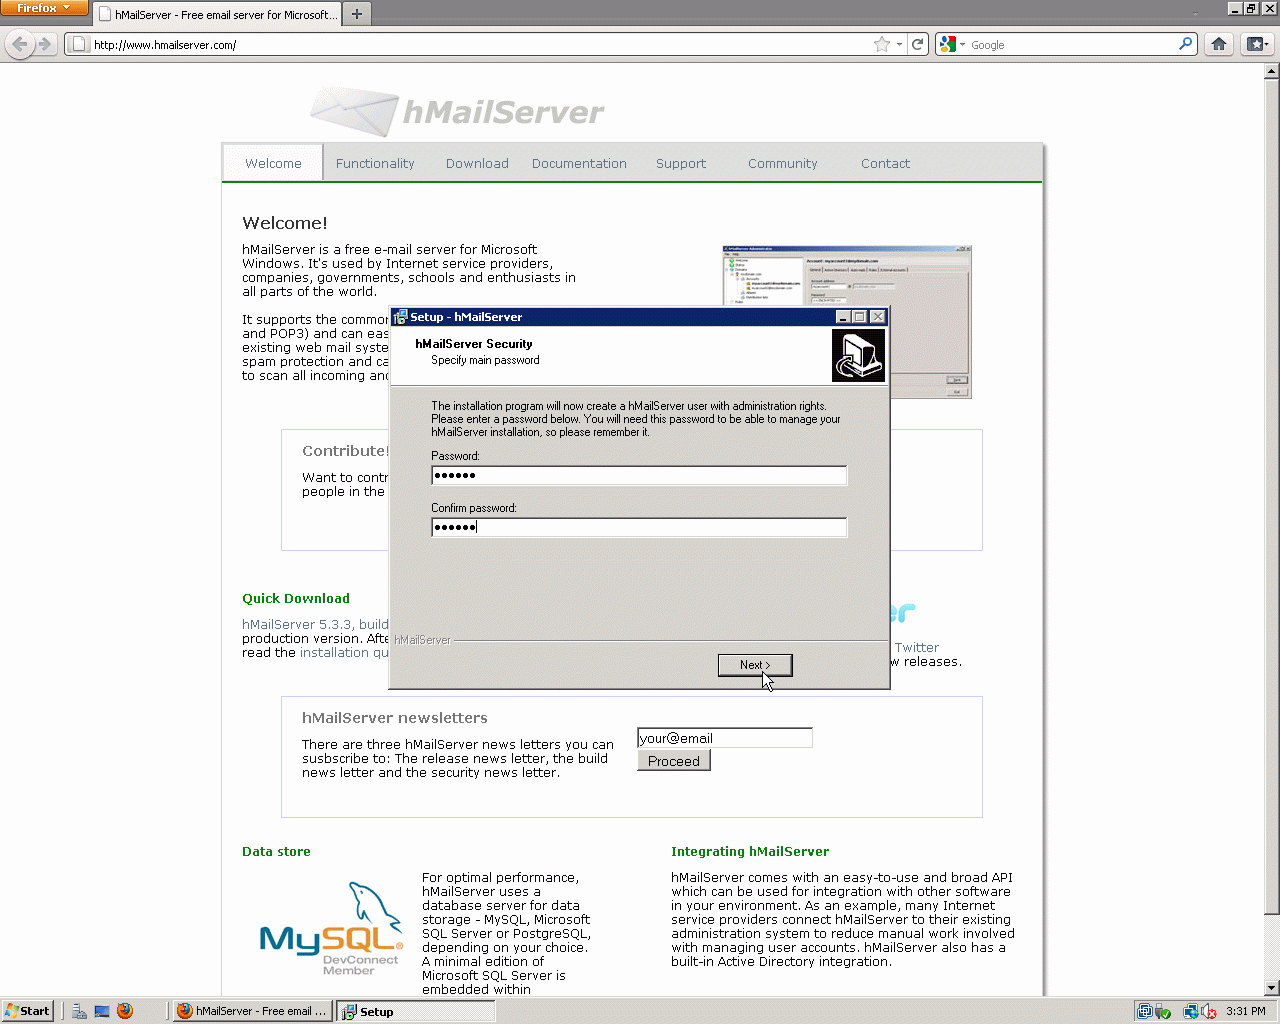Click the network connection tray icon

[x=1191, y=1011]
